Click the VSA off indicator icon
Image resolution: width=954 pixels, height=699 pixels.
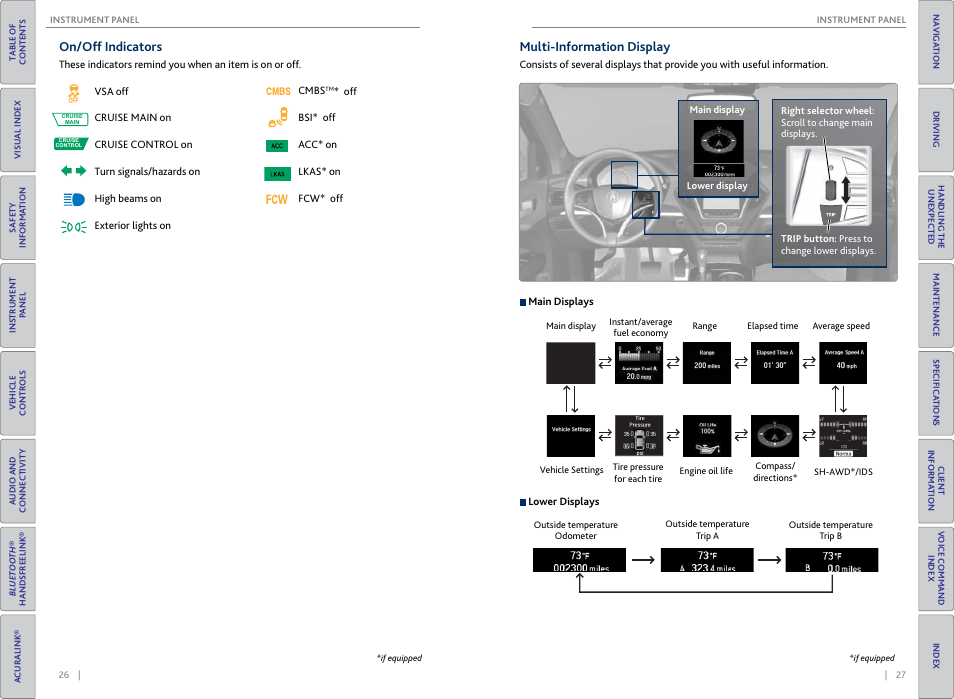74,93
